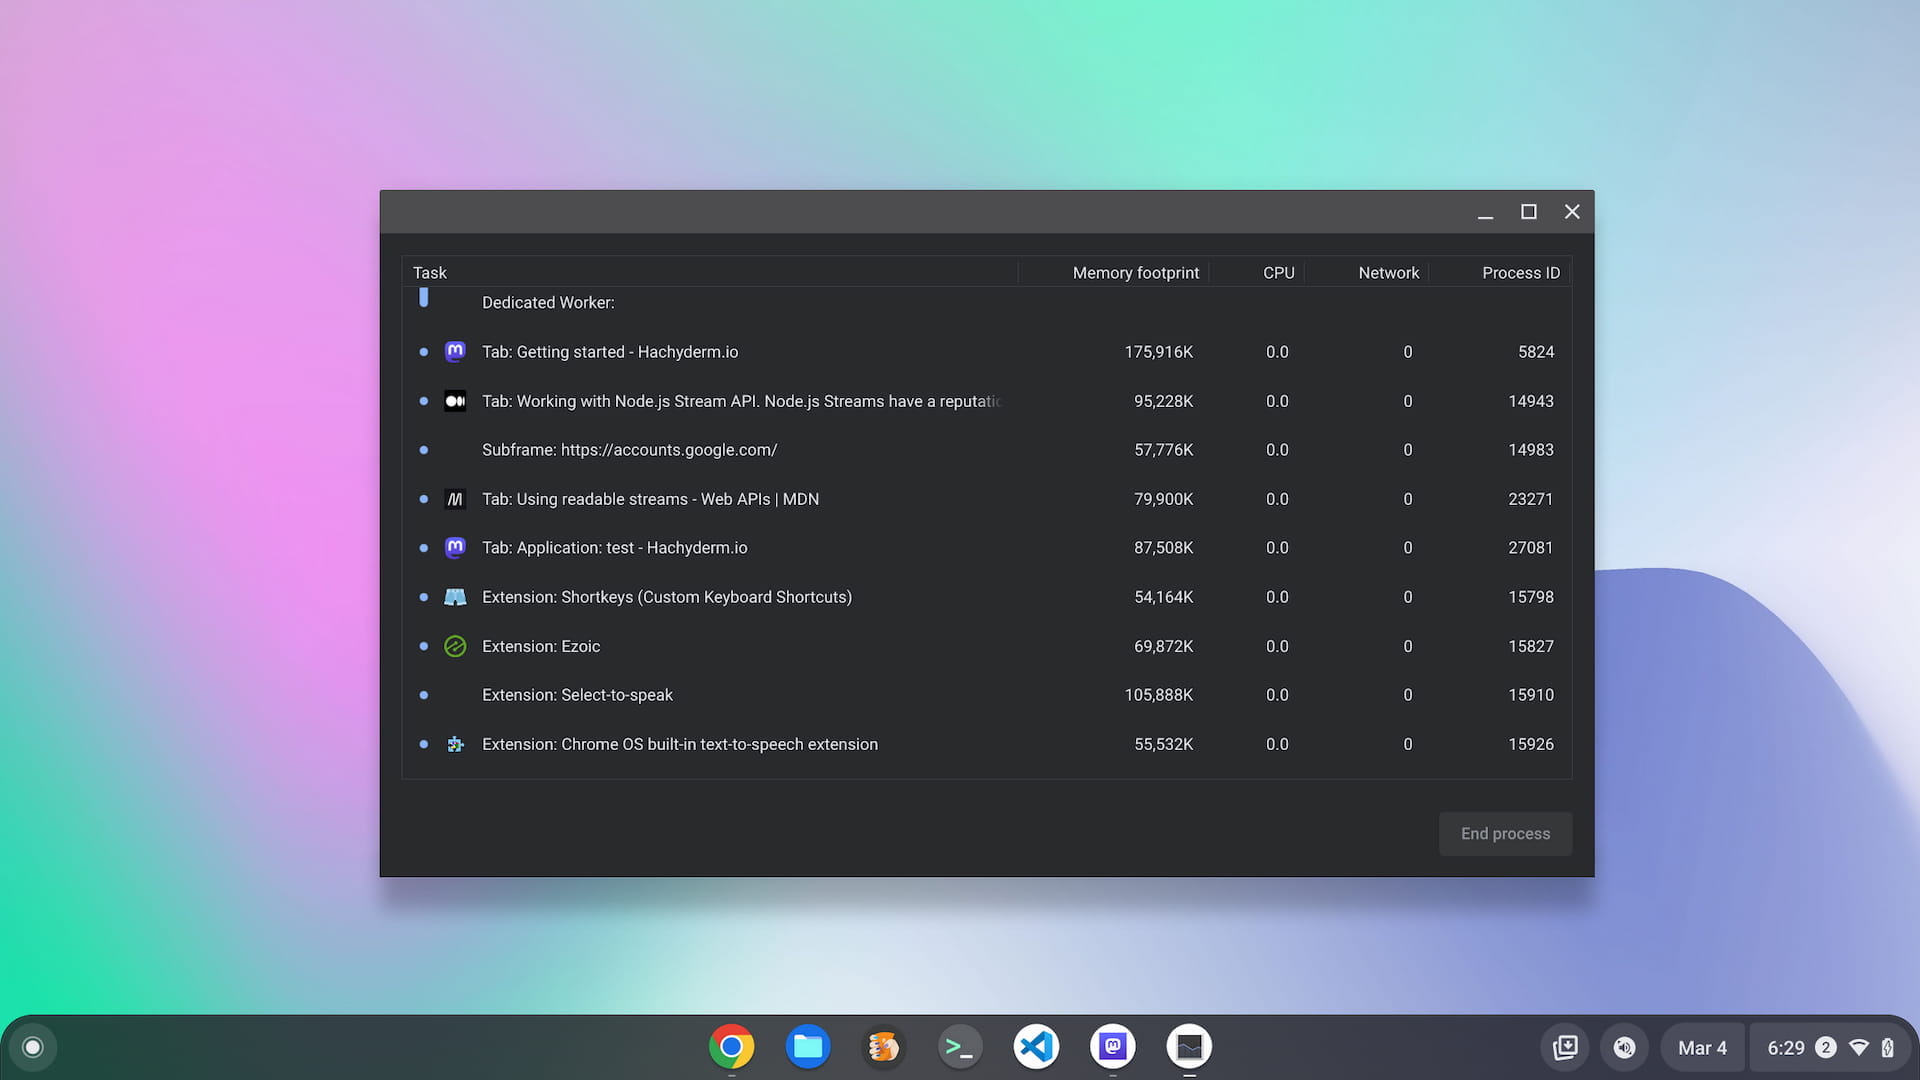
Task: Click Memory footprint column header to sort
Action: pyautogui.click(x=1135, y=273)
